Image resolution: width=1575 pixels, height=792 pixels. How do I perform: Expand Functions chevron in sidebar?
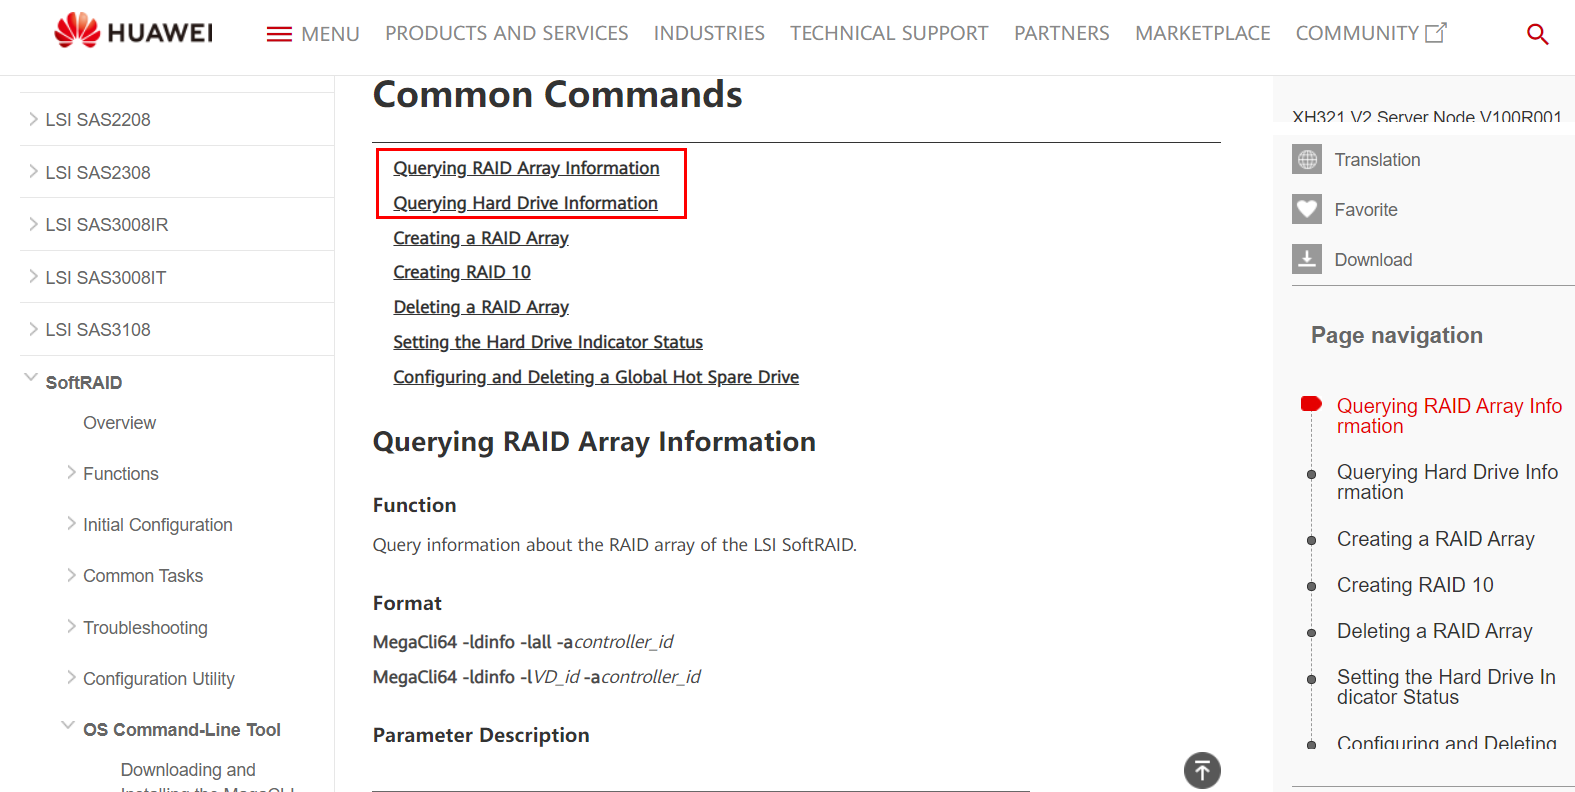point(71,472)
